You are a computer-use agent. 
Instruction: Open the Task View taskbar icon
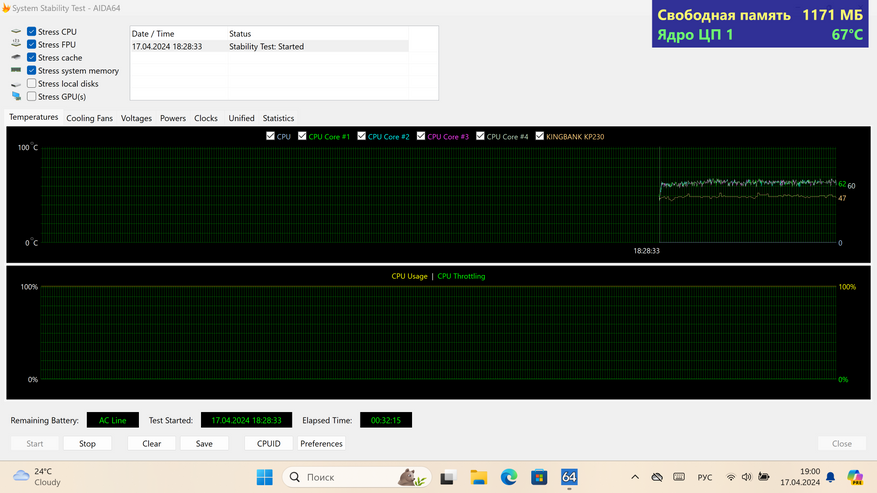coord(448,477)
